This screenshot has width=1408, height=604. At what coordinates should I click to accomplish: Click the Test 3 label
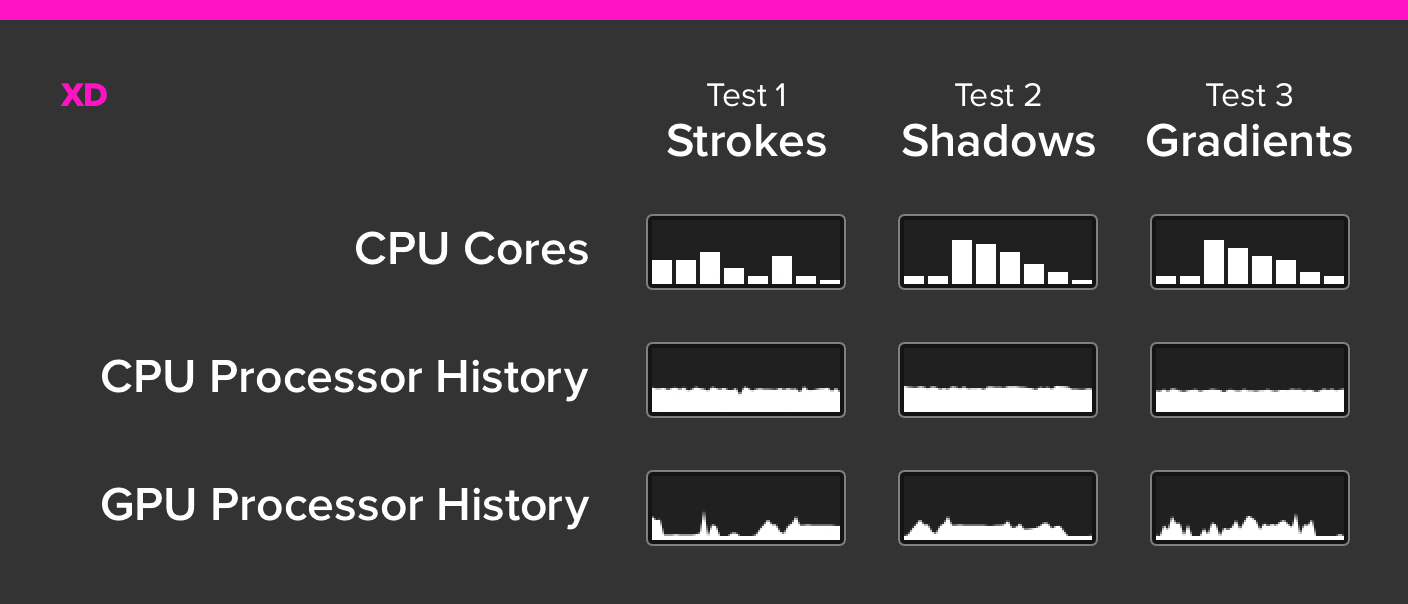pyautogui.click(x=1249, y=96)
